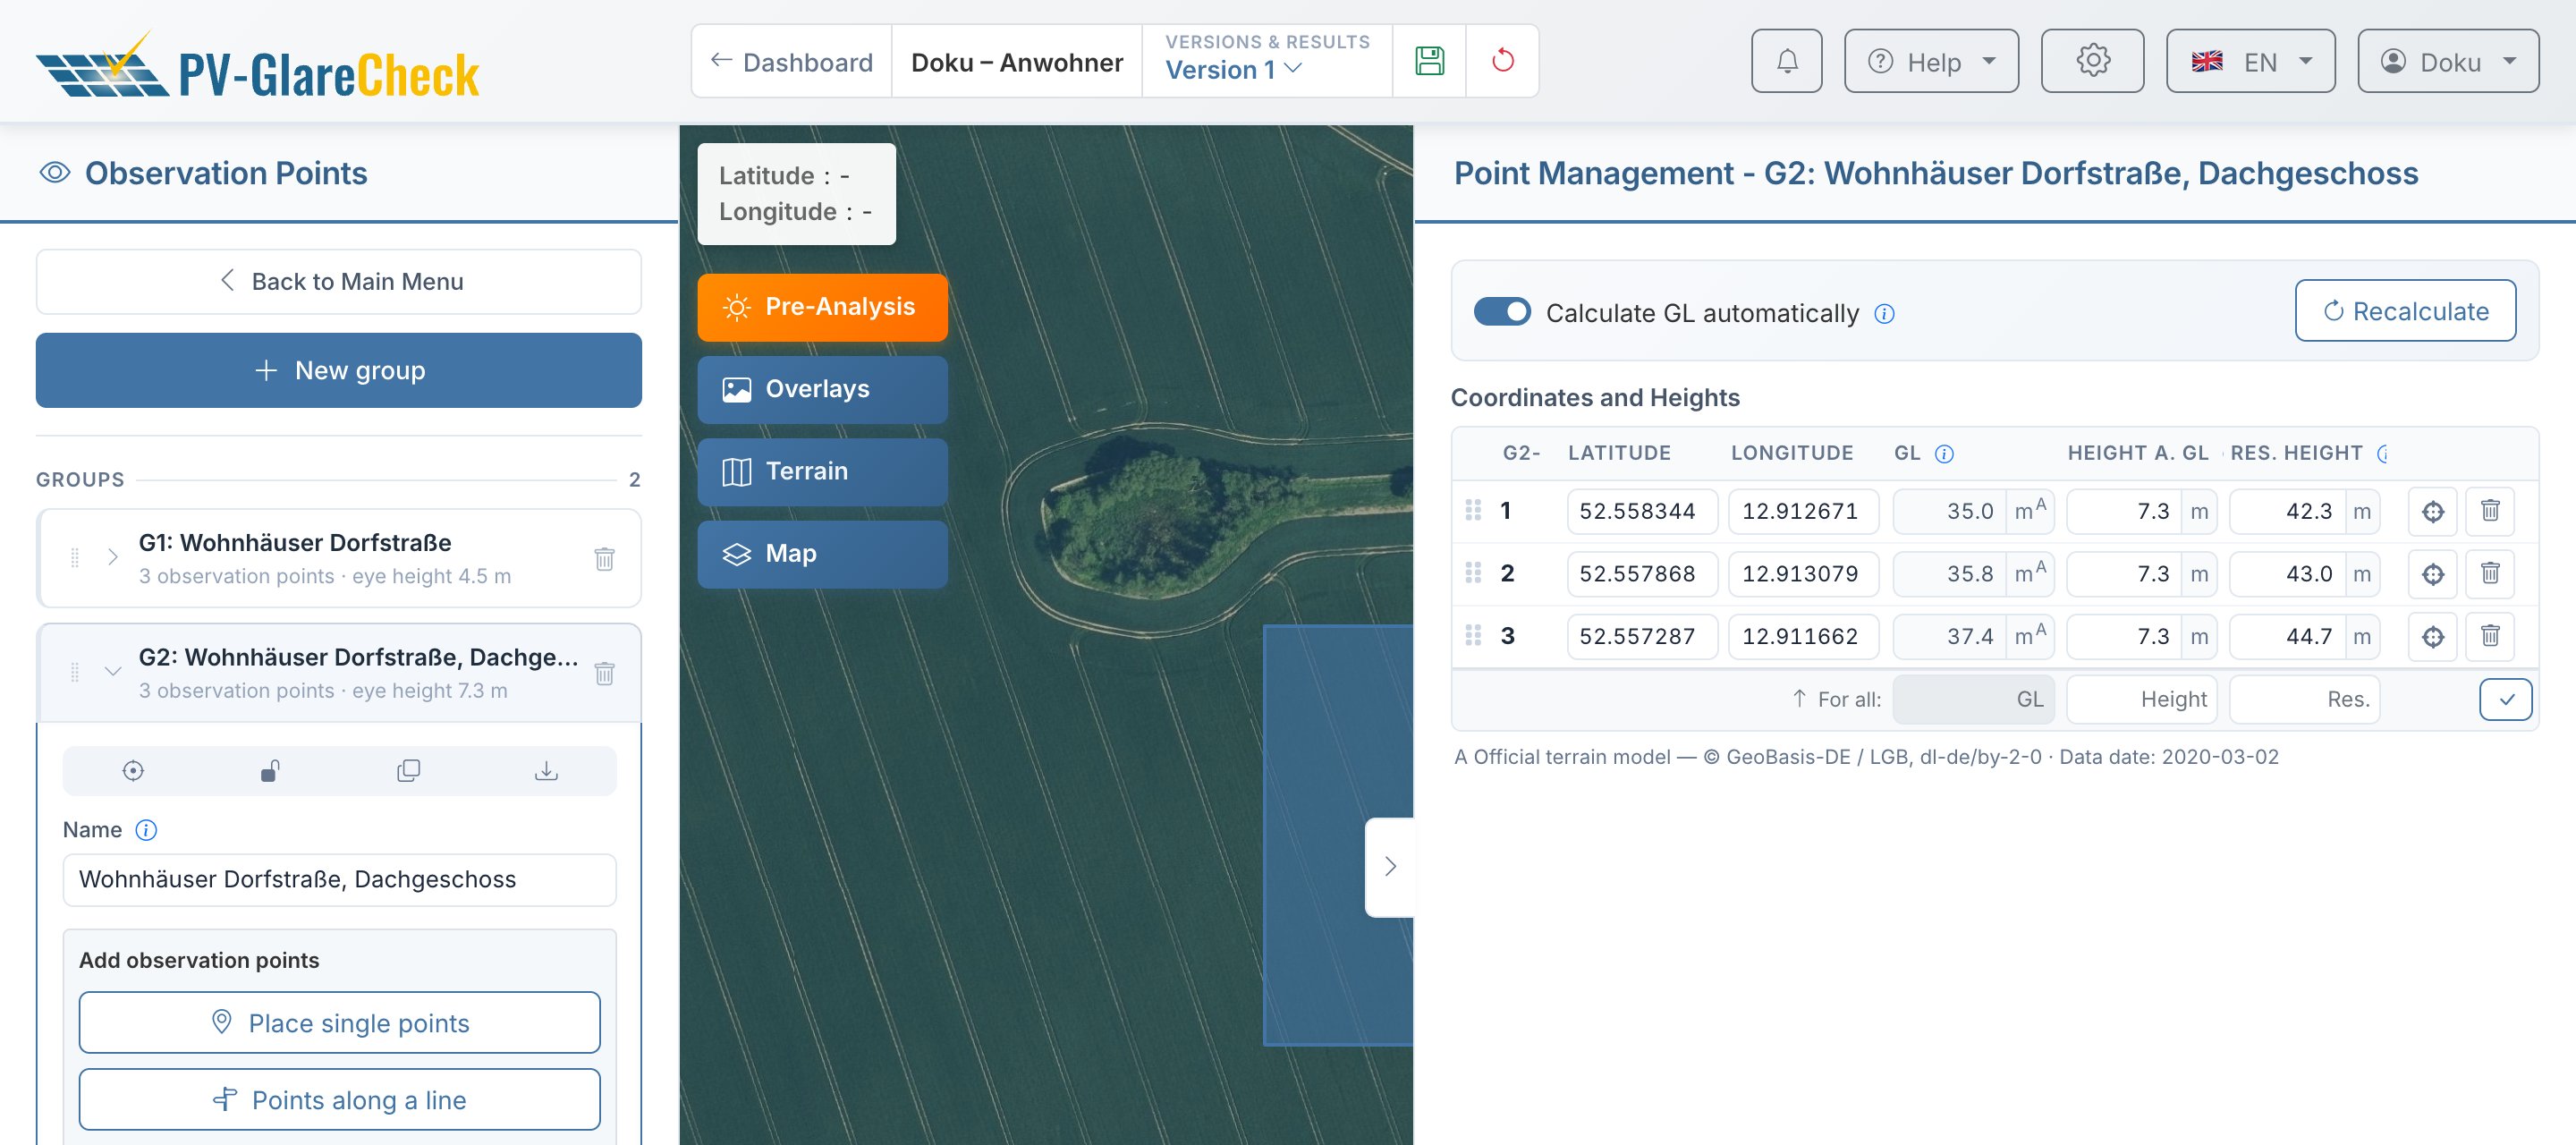Delete group G2 with its trash icon
The width and height of the screenshot is (2576, 1145).
click(604, 673)
